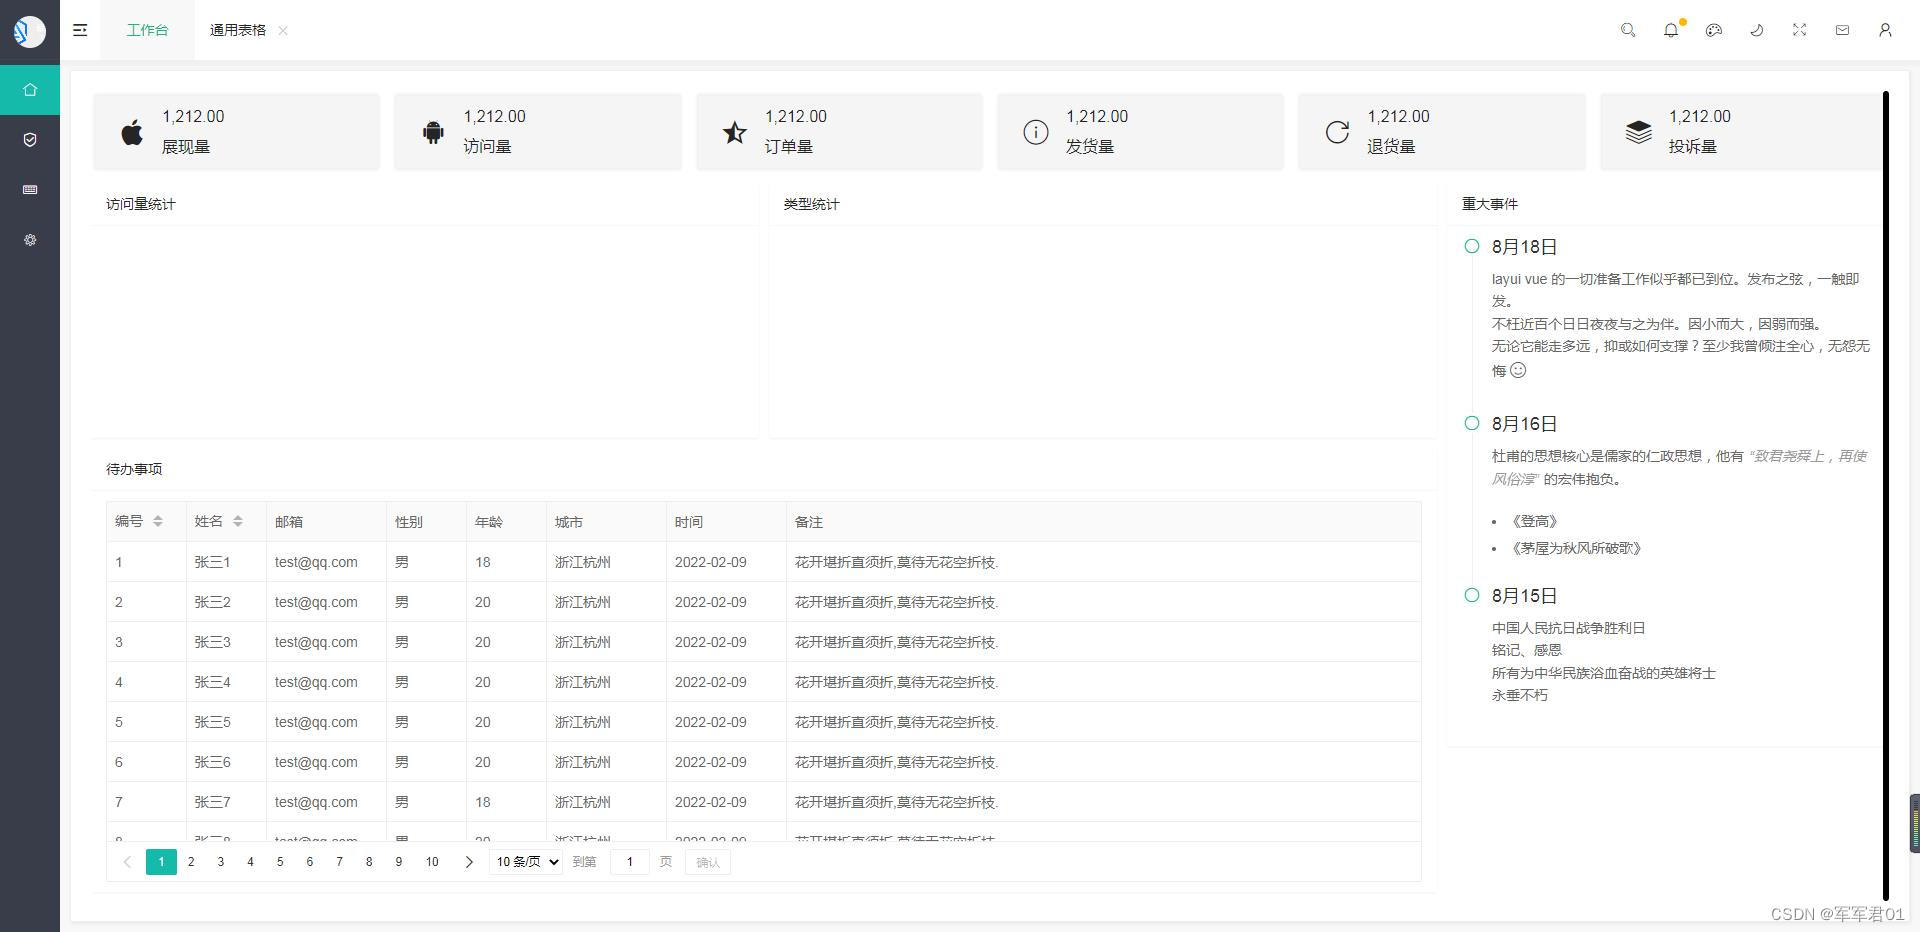
Task: Open the shield-check sidebar icon
Action: 30,140
